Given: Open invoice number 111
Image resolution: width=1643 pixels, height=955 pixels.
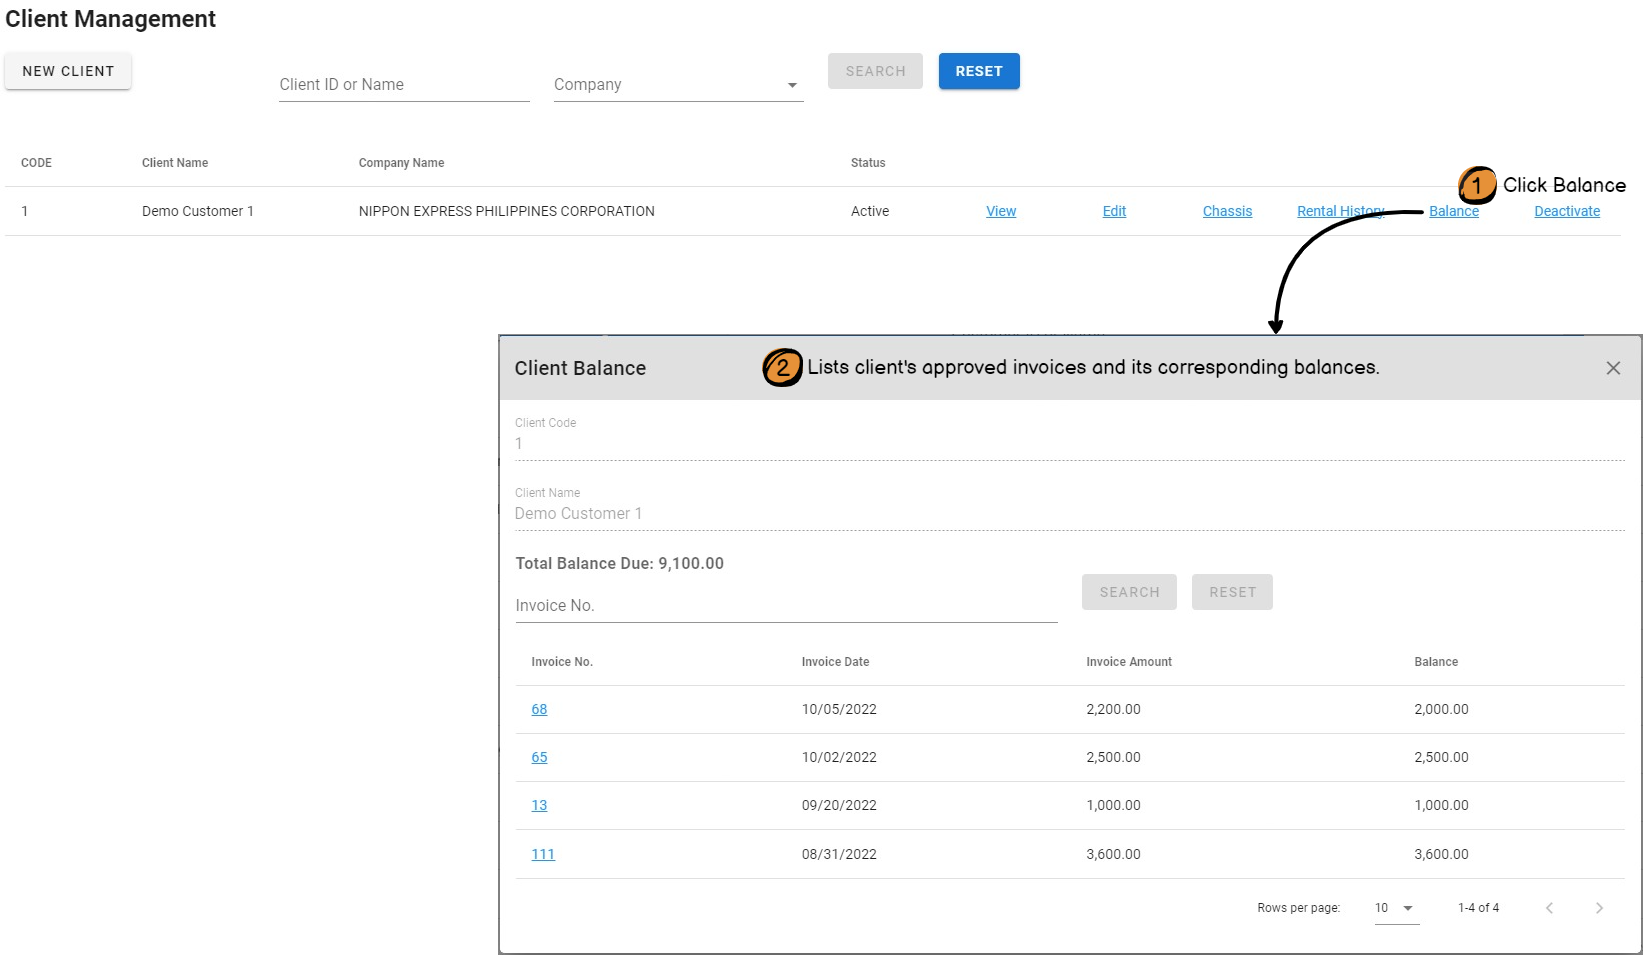Looking at the screenshot, I should click(x=542, y=854).
